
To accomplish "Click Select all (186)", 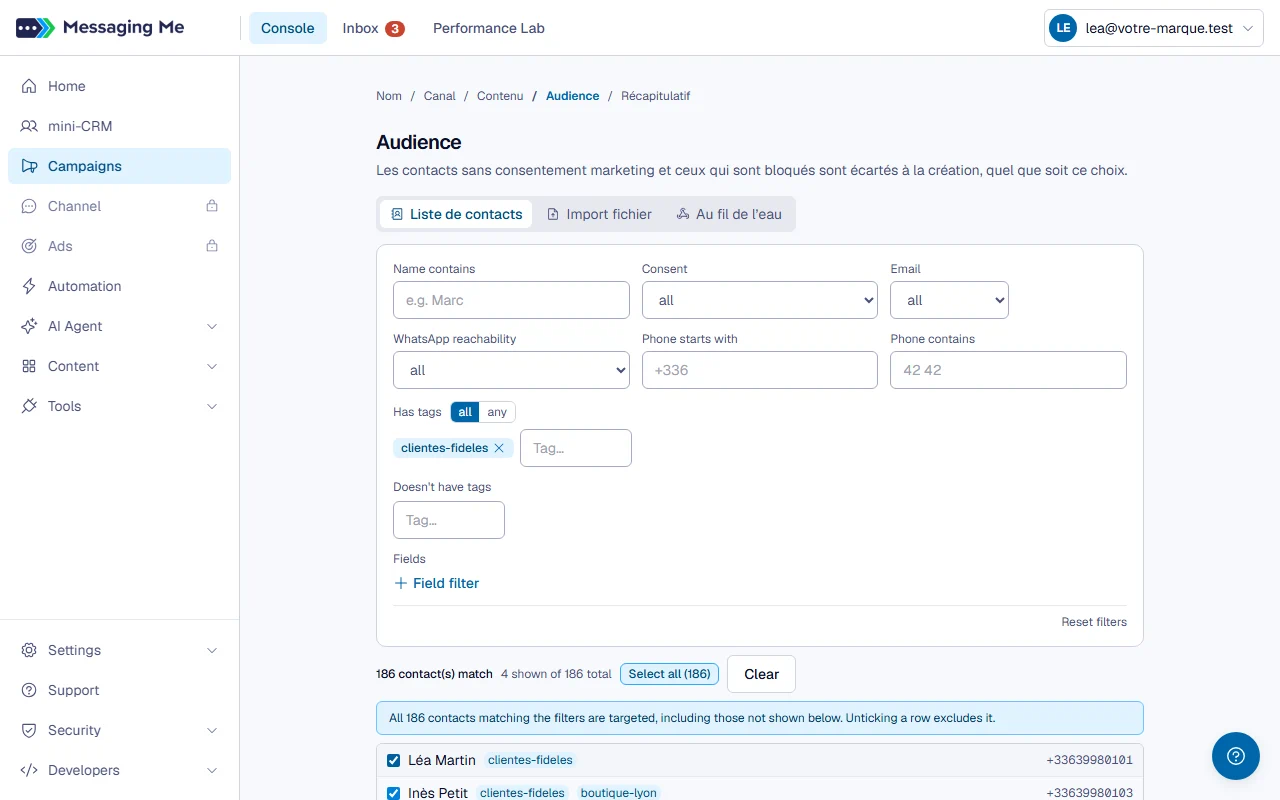I will pyautogui.click(x=669, y=674).
